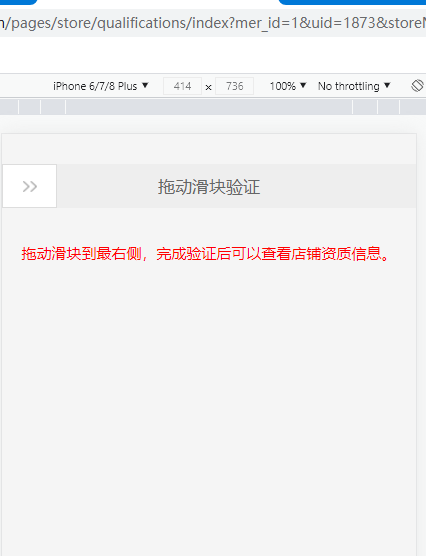Click the 拖动滑块验证 slider track label
Viewport: 426px width, 556px height.
pos(209,187)
